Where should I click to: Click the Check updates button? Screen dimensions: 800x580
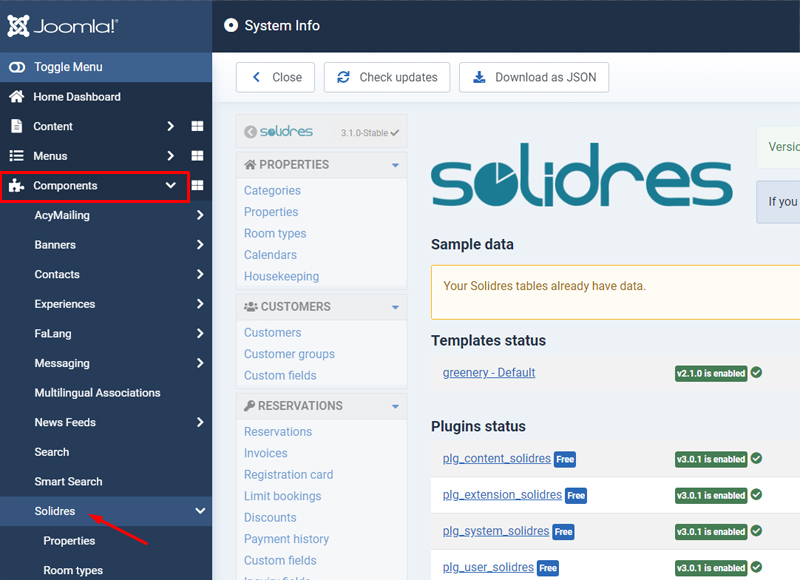[387, 77]
